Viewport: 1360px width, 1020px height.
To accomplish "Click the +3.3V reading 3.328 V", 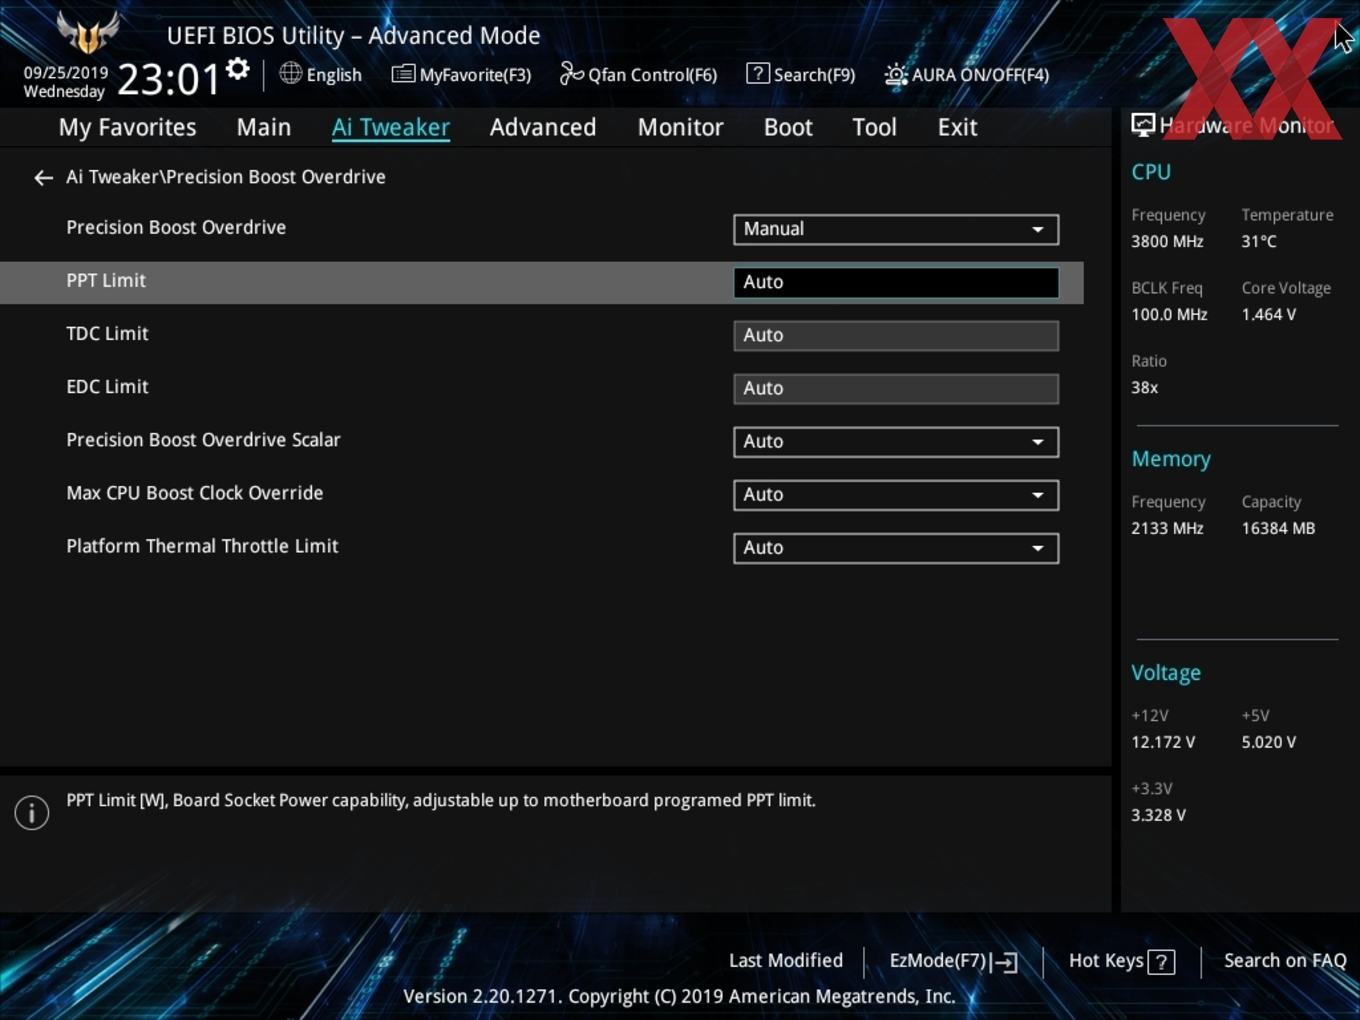I will 1158,815.
